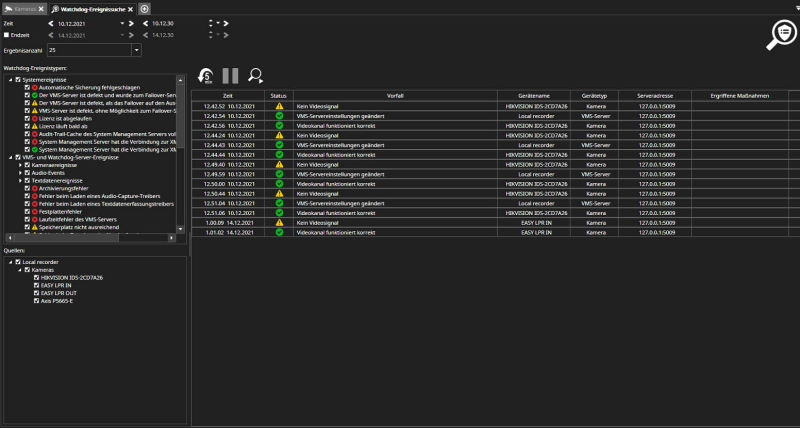The width and height of the screenshot is (800, 428).
Task: Enable the Endzeit checkbox
Action: point(7,35)
